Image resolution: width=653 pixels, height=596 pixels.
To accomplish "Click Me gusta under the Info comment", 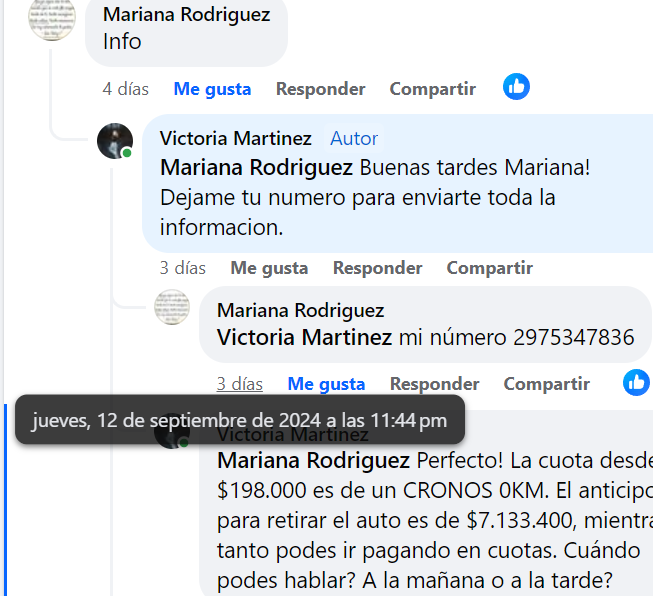I will (x=212, y=89).
